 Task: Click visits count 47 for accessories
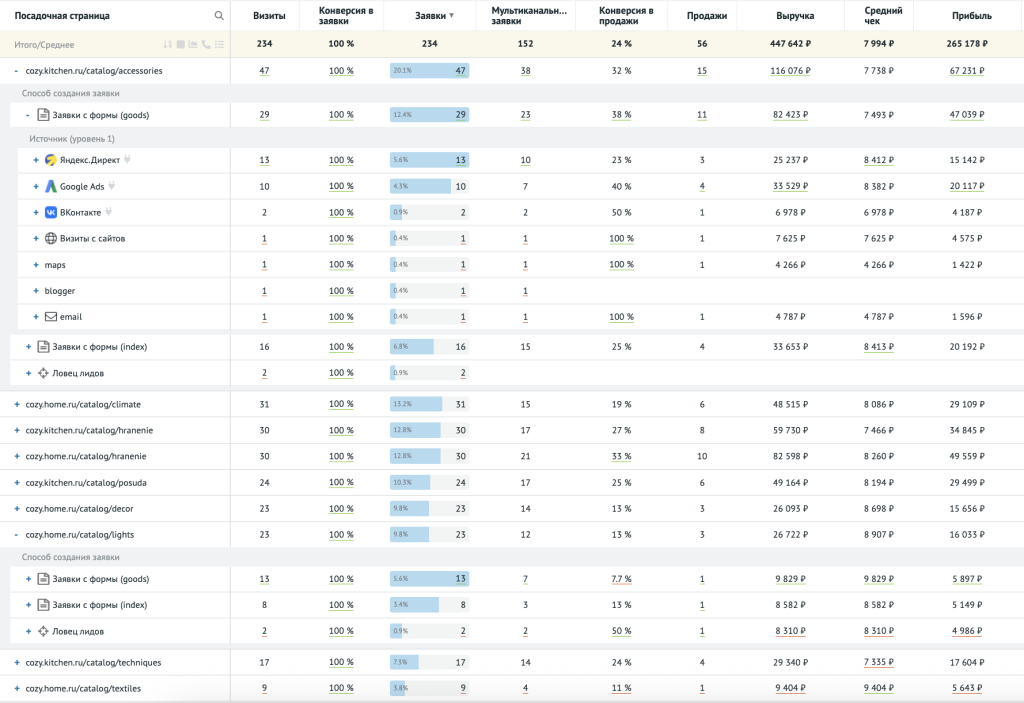(x=264, y=71)
